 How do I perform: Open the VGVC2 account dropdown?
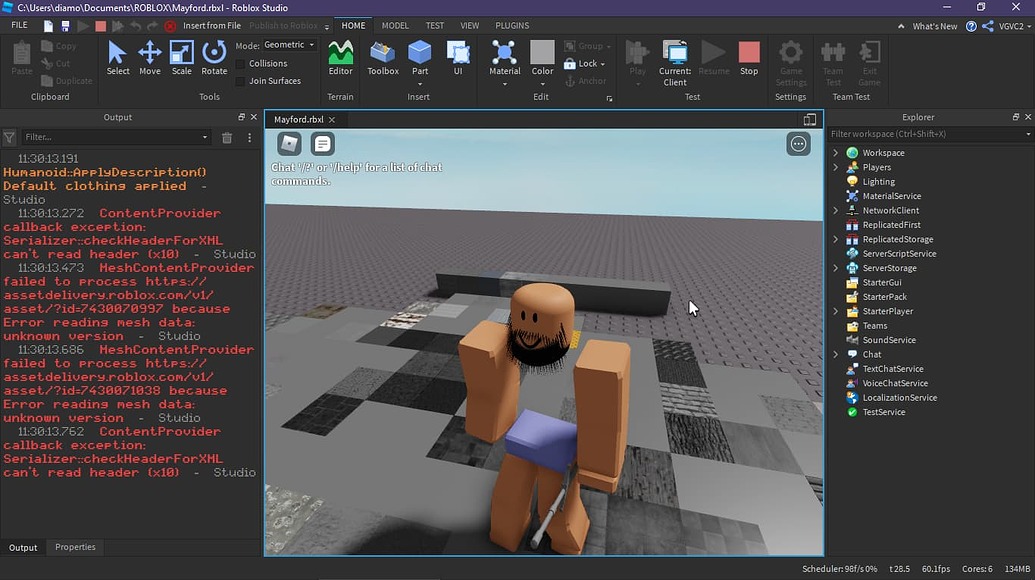click(1015, 26)
